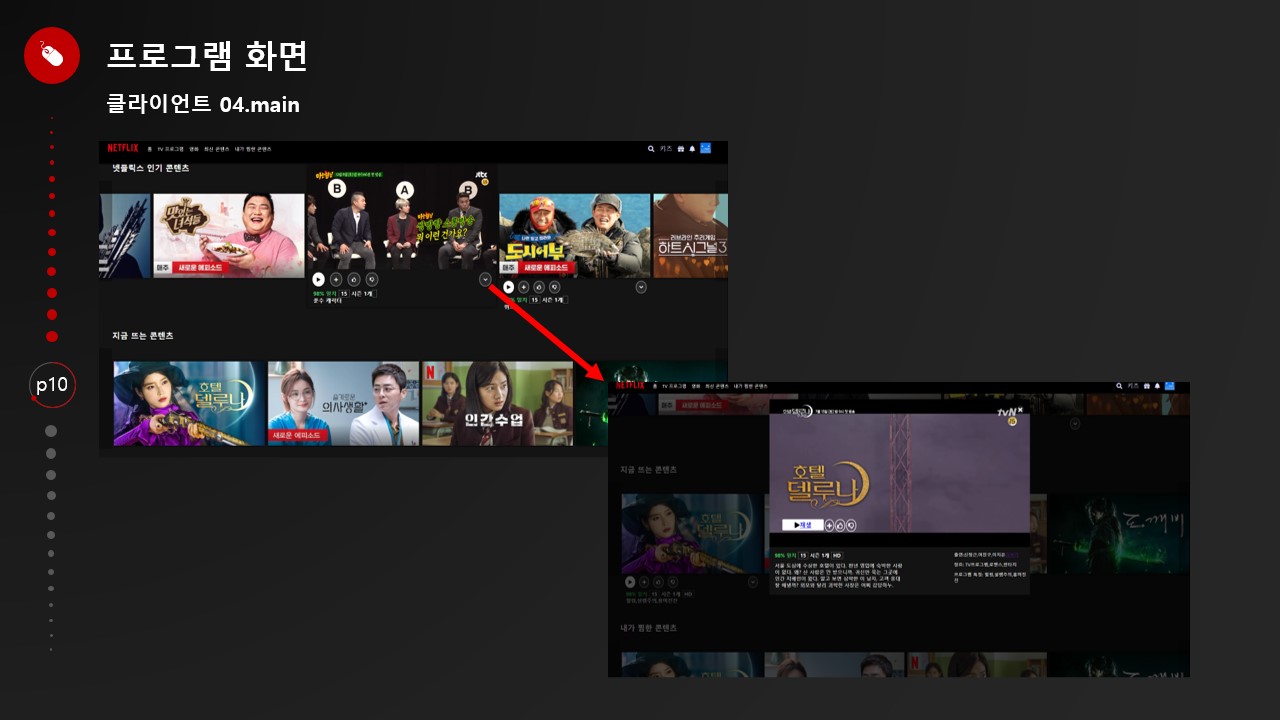Open the gift icon in detail screen header
Screen dimensions: 1280x720
point(1146,386)
